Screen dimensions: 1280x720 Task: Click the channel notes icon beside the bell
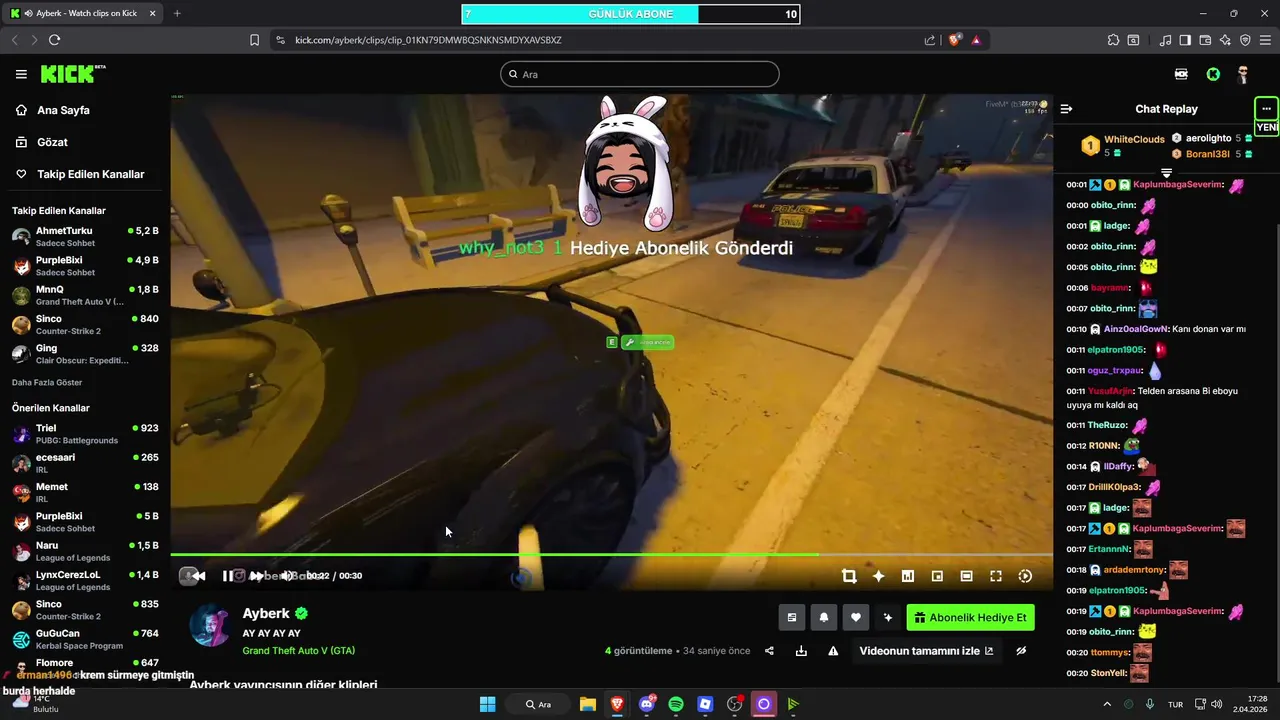click(792, 618)
